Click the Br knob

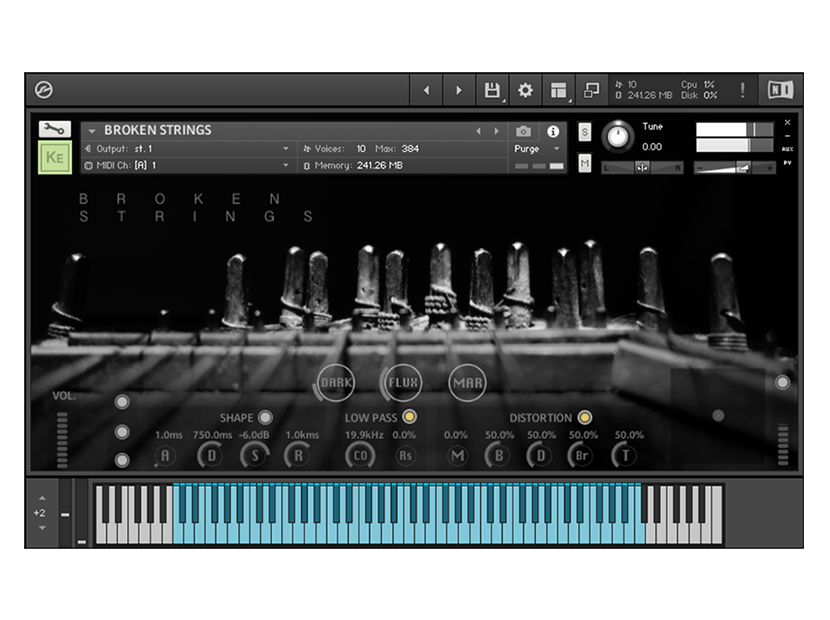(582, 456)
